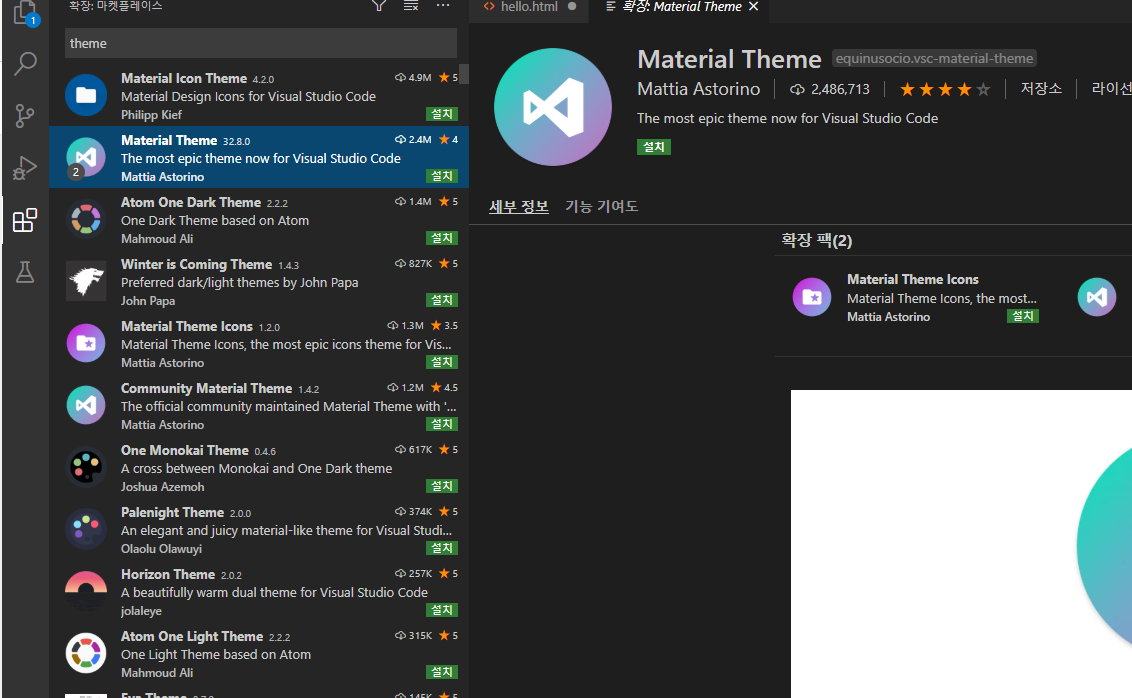Click Atom One Light Theme icon

pos(86,653)
